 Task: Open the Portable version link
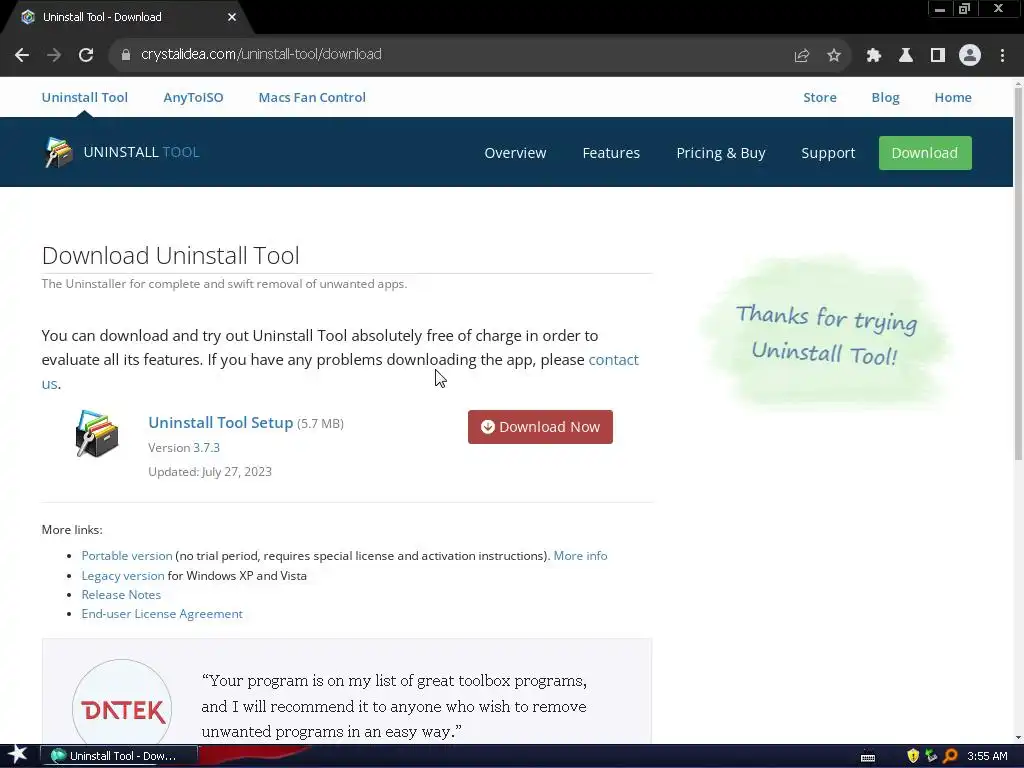coord(127,556)
